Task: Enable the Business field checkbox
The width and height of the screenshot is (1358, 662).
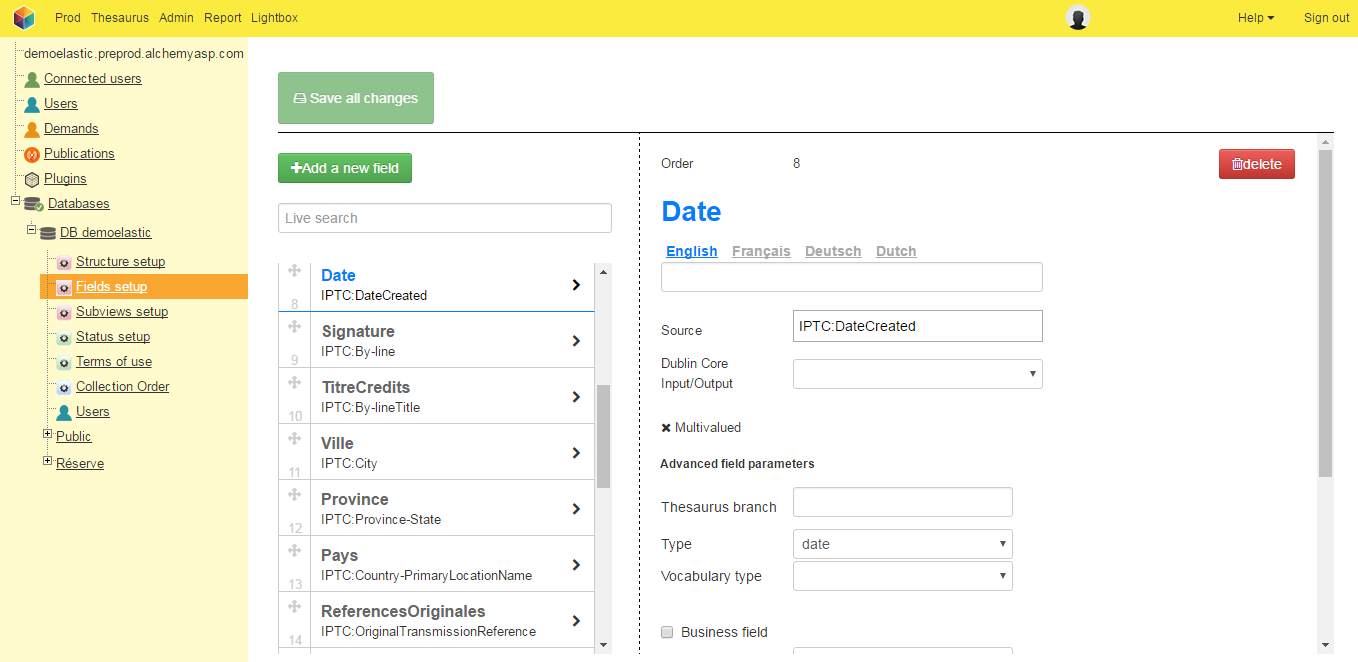Action: (667, 632)
